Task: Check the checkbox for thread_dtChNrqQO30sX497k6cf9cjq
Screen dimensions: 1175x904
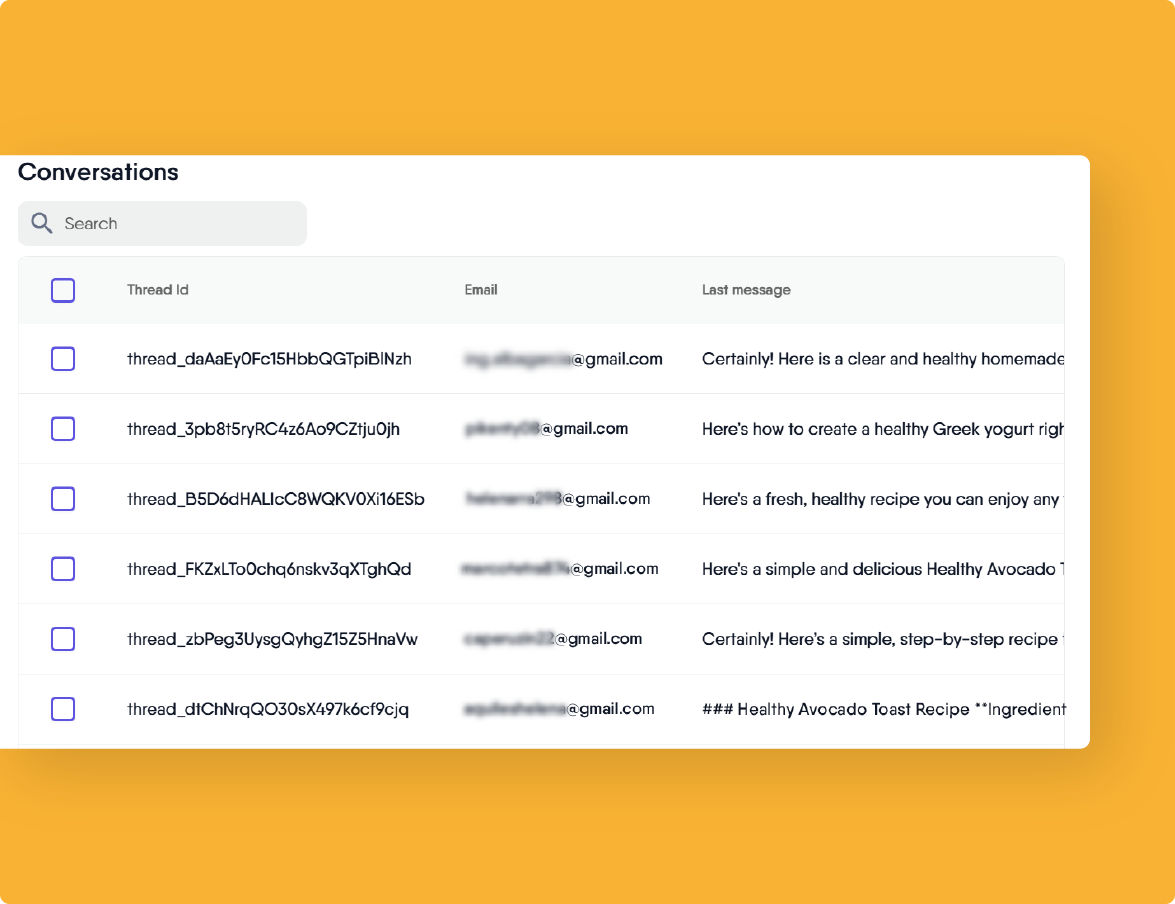Action: pyautogui.click(x=63, y=708)
